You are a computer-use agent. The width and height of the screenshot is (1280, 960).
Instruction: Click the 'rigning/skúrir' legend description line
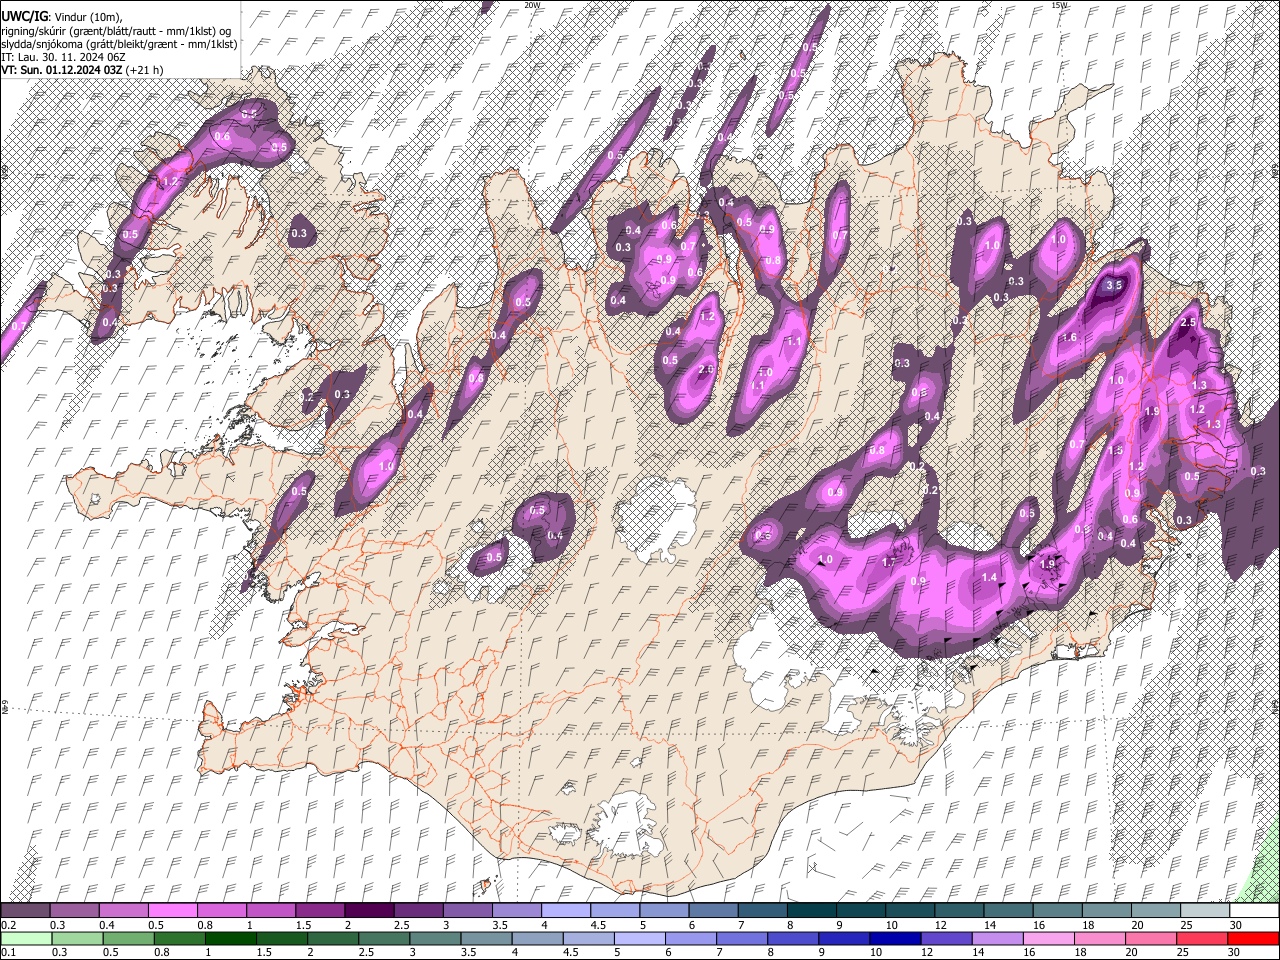(116, 30)
